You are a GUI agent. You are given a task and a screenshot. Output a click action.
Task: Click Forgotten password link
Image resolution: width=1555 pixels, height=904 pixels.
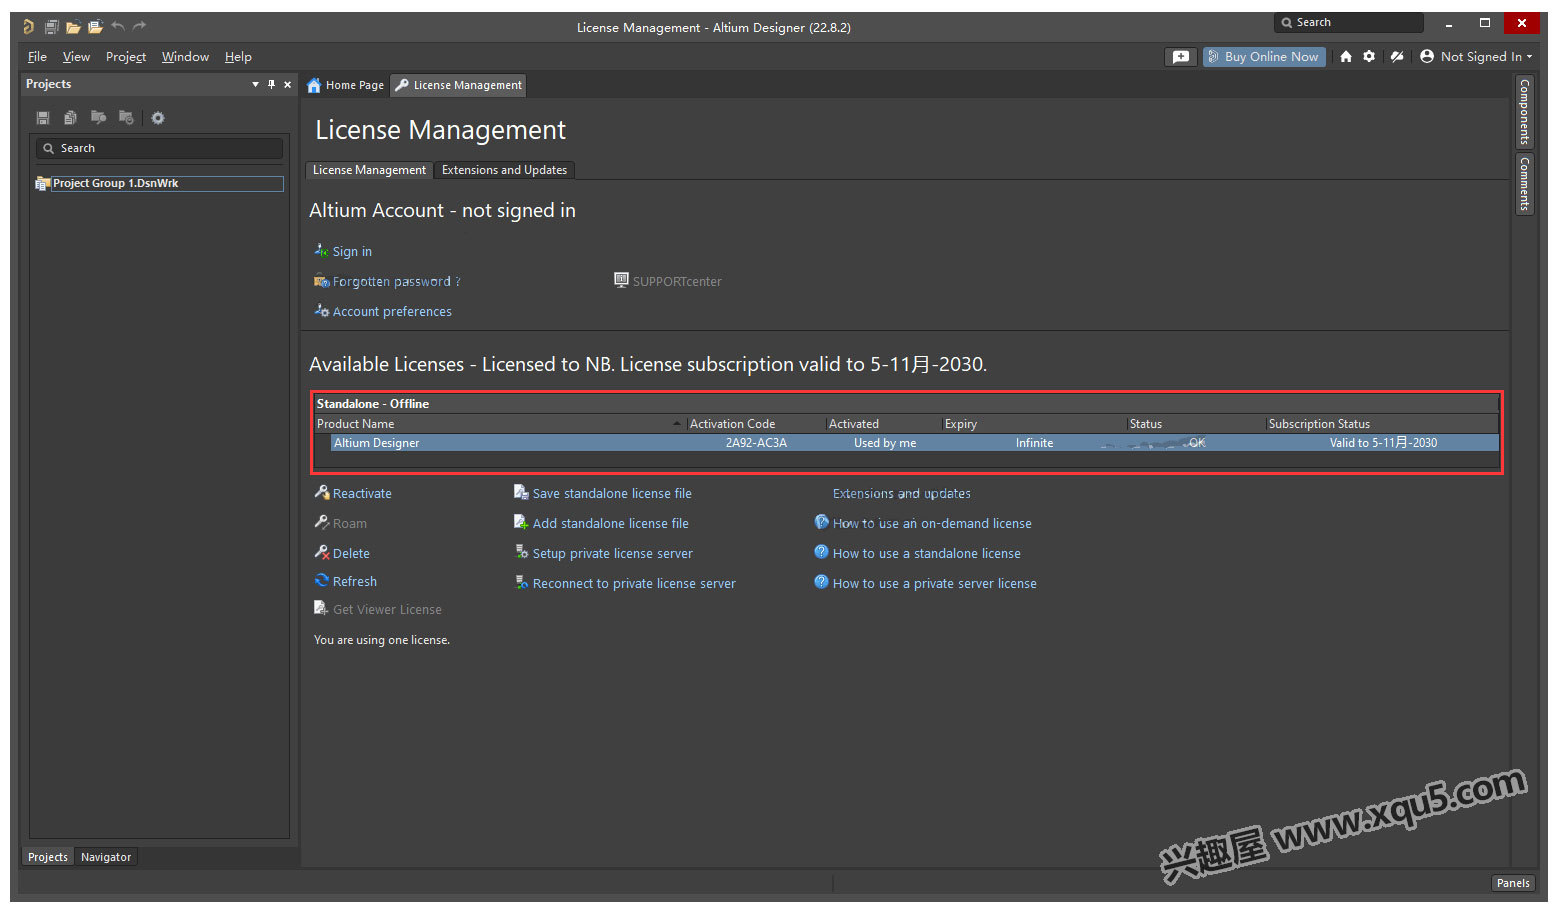(x=396, y=281)
